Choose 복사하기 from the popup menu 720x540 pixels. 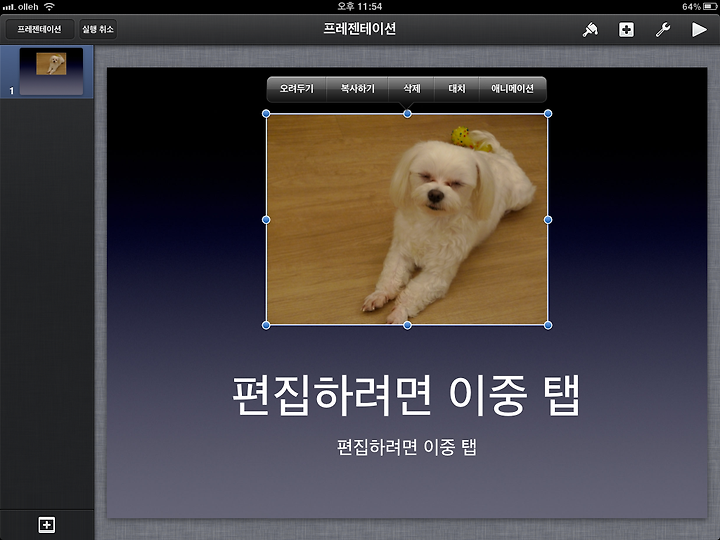point(357,89)
